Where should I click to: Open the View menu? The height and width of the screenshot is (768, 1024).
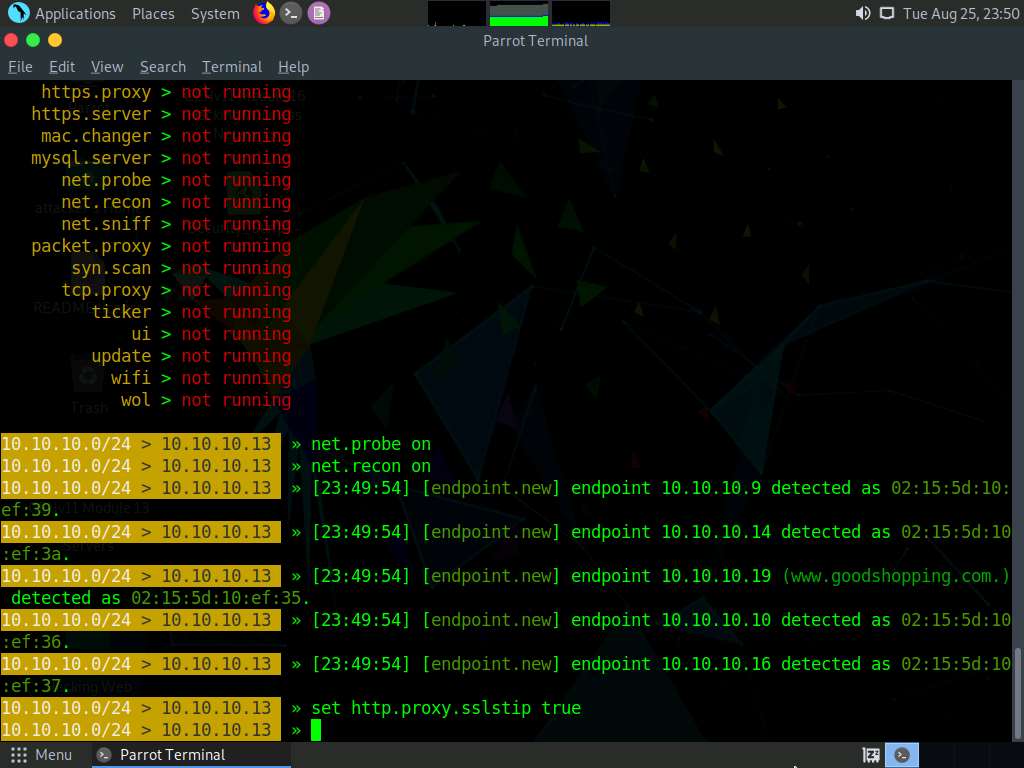pyautogui.click(x=107, y=67)
